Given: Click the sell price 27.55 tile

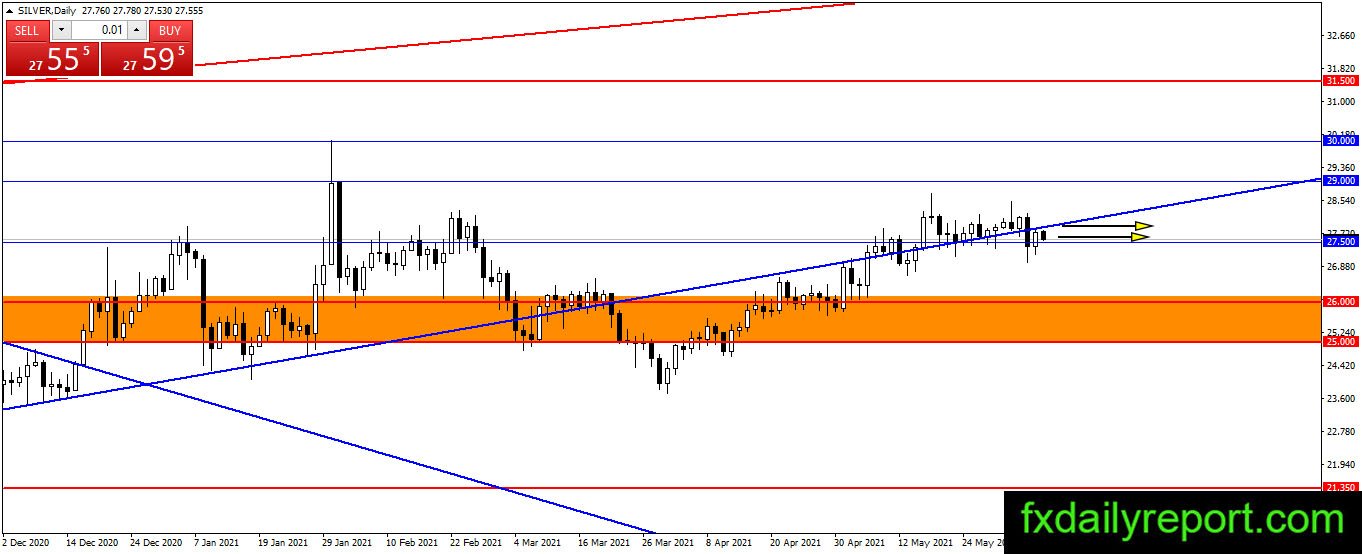Looking at the screenshot, I should [x=52, y=59].
